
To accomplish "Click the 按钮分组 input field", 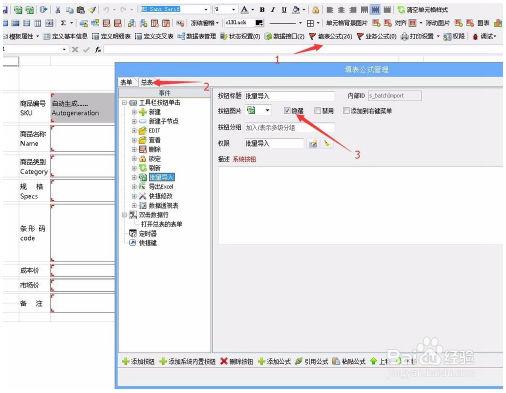I will tap(289, 128).
